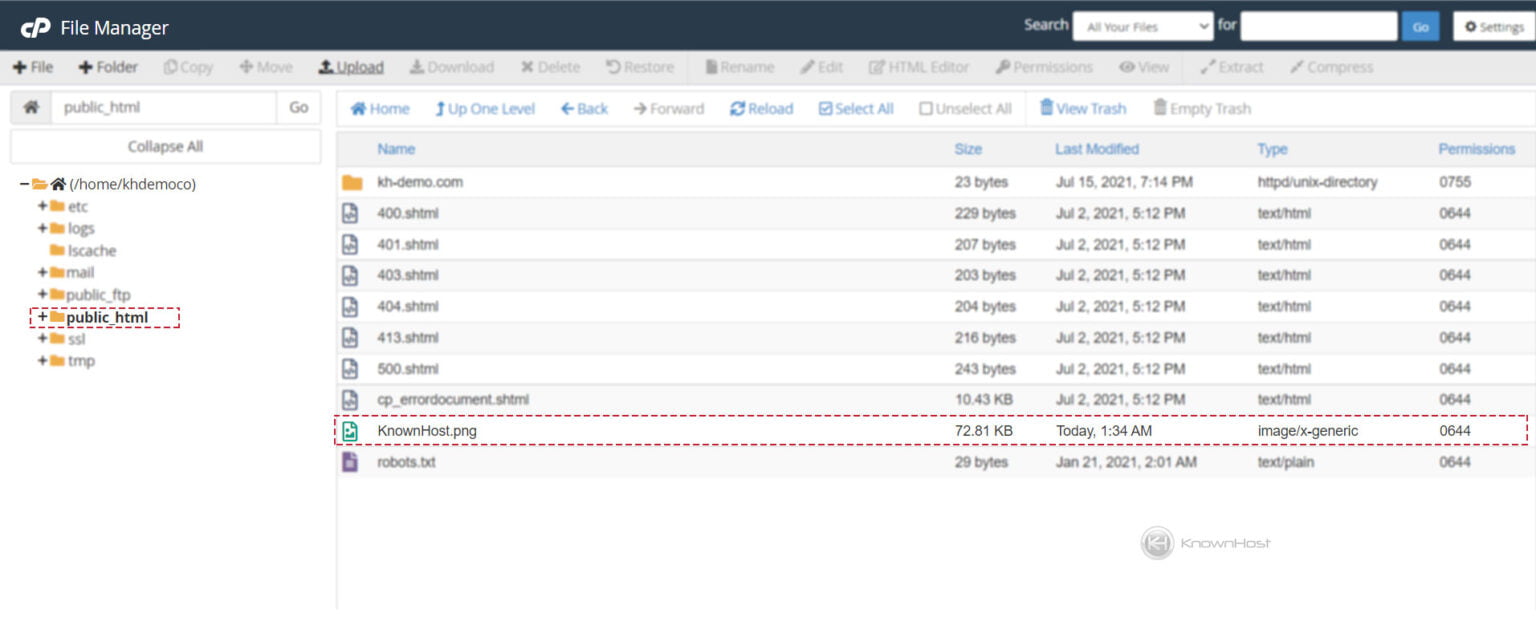Sort files by Last Modified column

click(1097, 149)
